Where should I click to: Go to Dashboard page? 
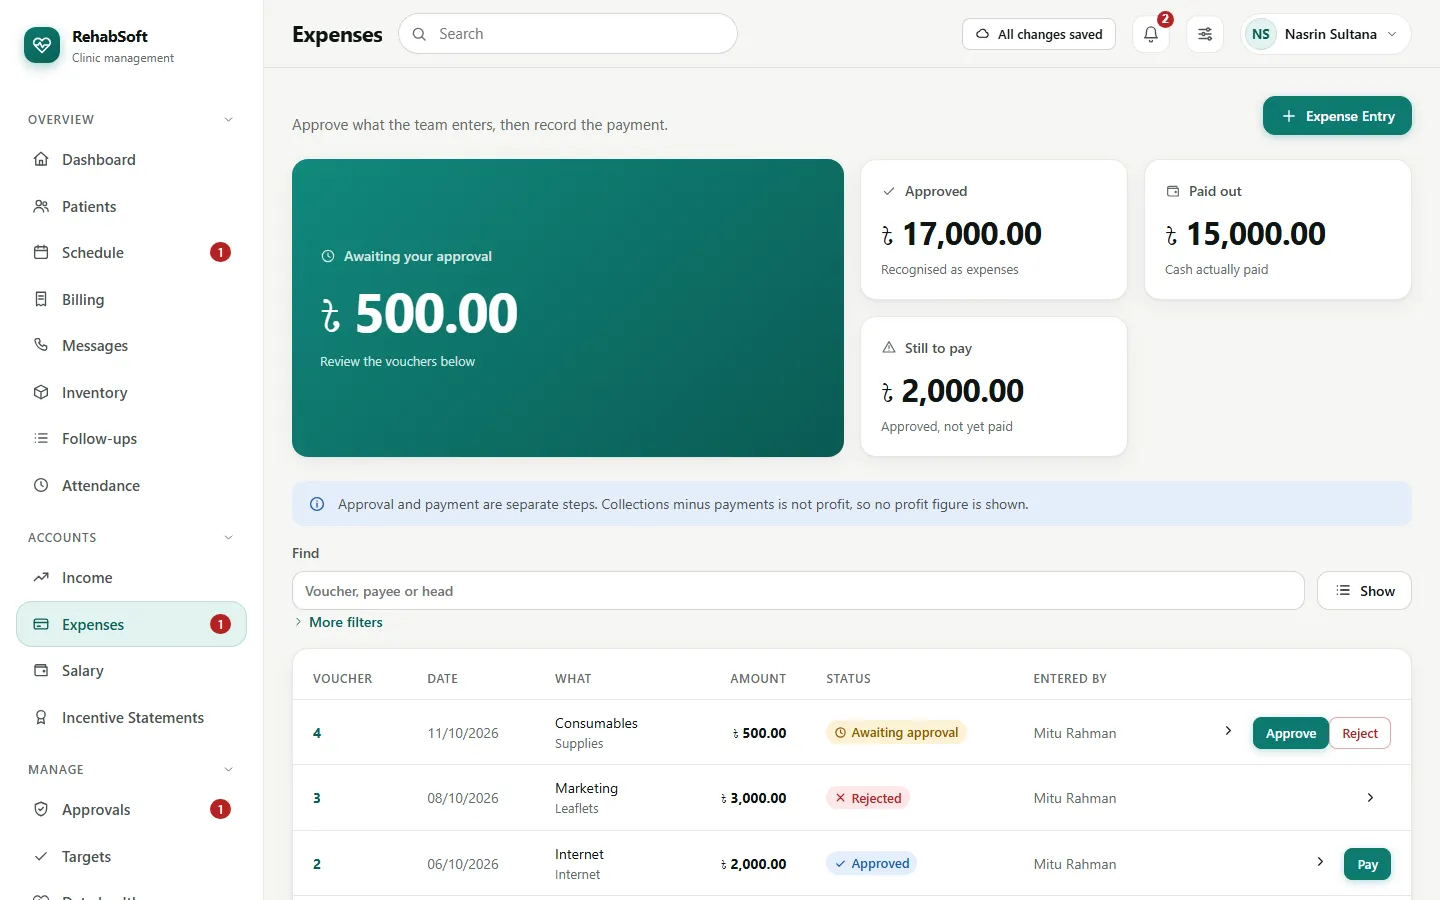tap(131, 160)
